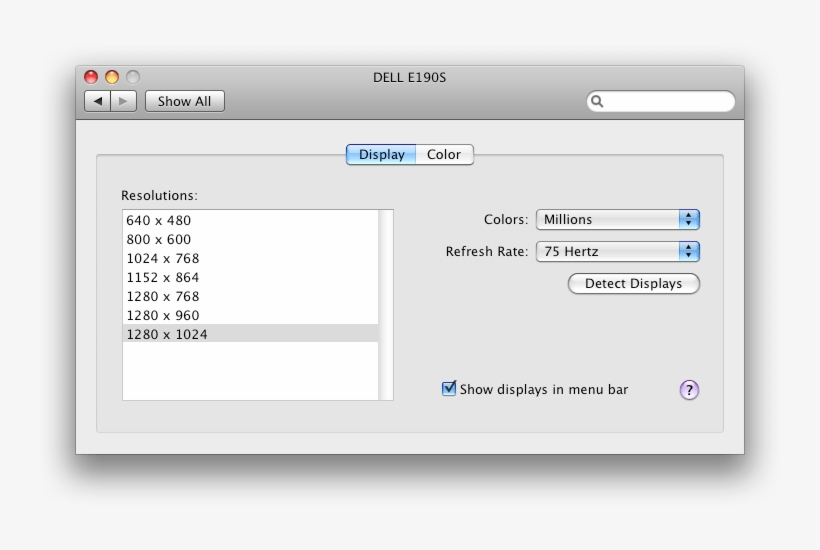Click the Show All button
Viewport: 820px width, 550px height.
click(x=184, y=101)
